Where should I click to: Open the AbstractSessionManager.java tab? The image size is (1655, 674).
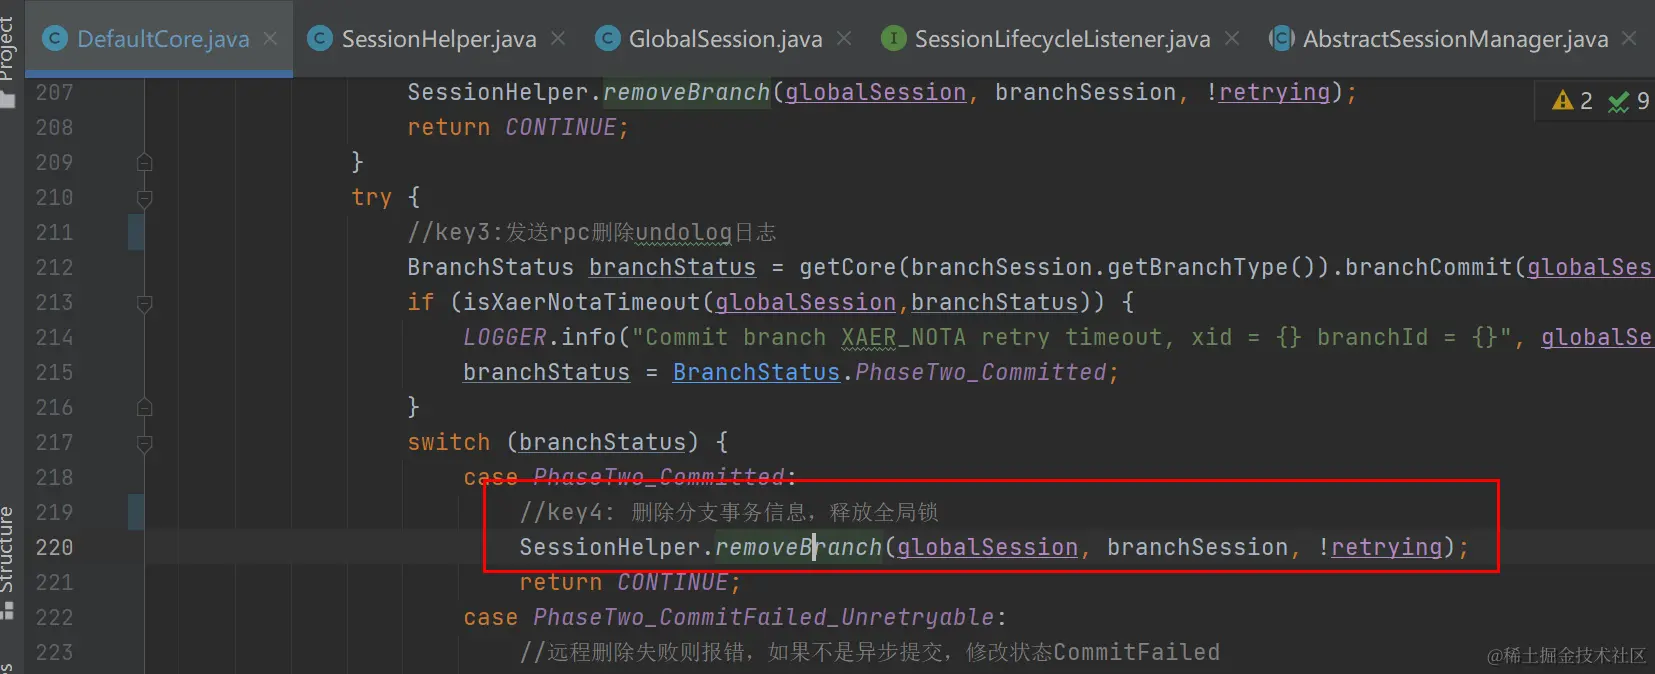(1455, 39)
